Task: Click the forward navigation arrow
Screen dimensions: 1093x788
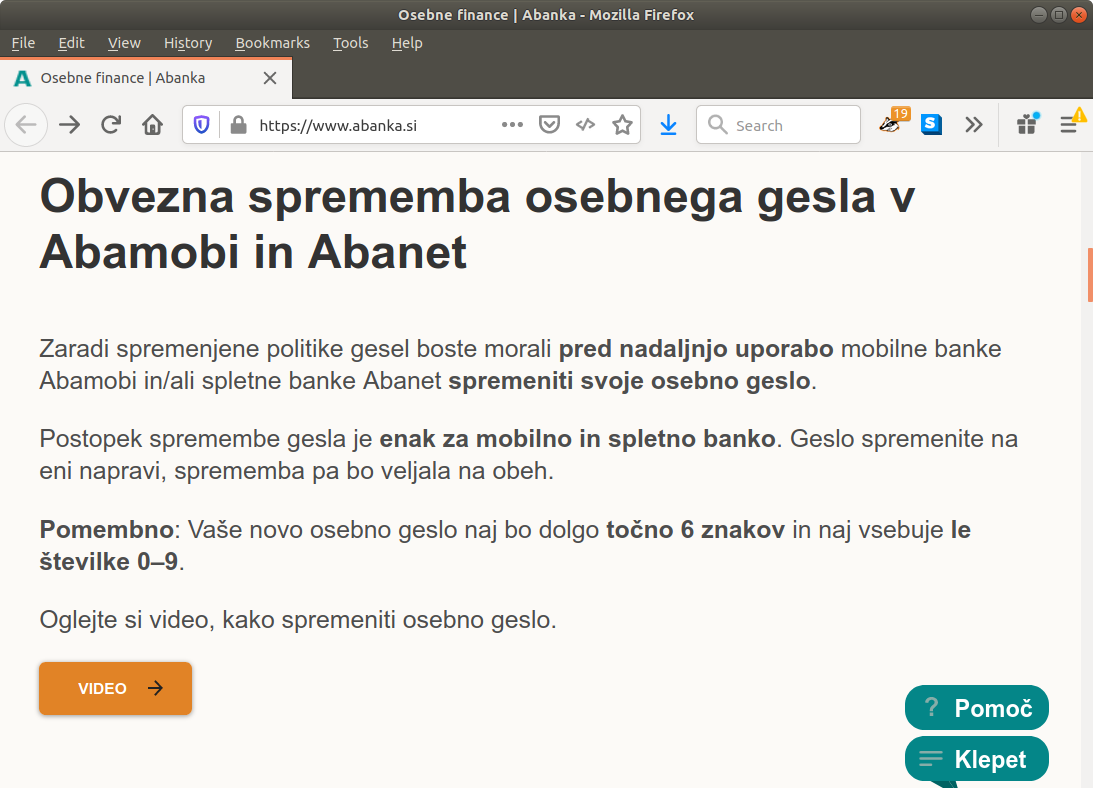Action: click(x=70, y=125)
